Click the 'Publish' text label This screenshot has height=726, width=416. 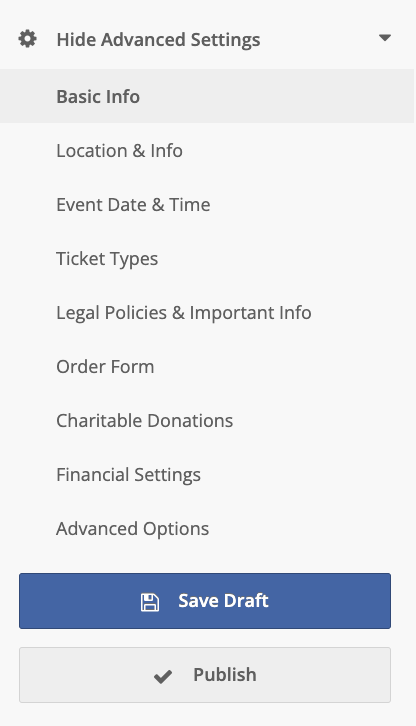coord(225,675)
